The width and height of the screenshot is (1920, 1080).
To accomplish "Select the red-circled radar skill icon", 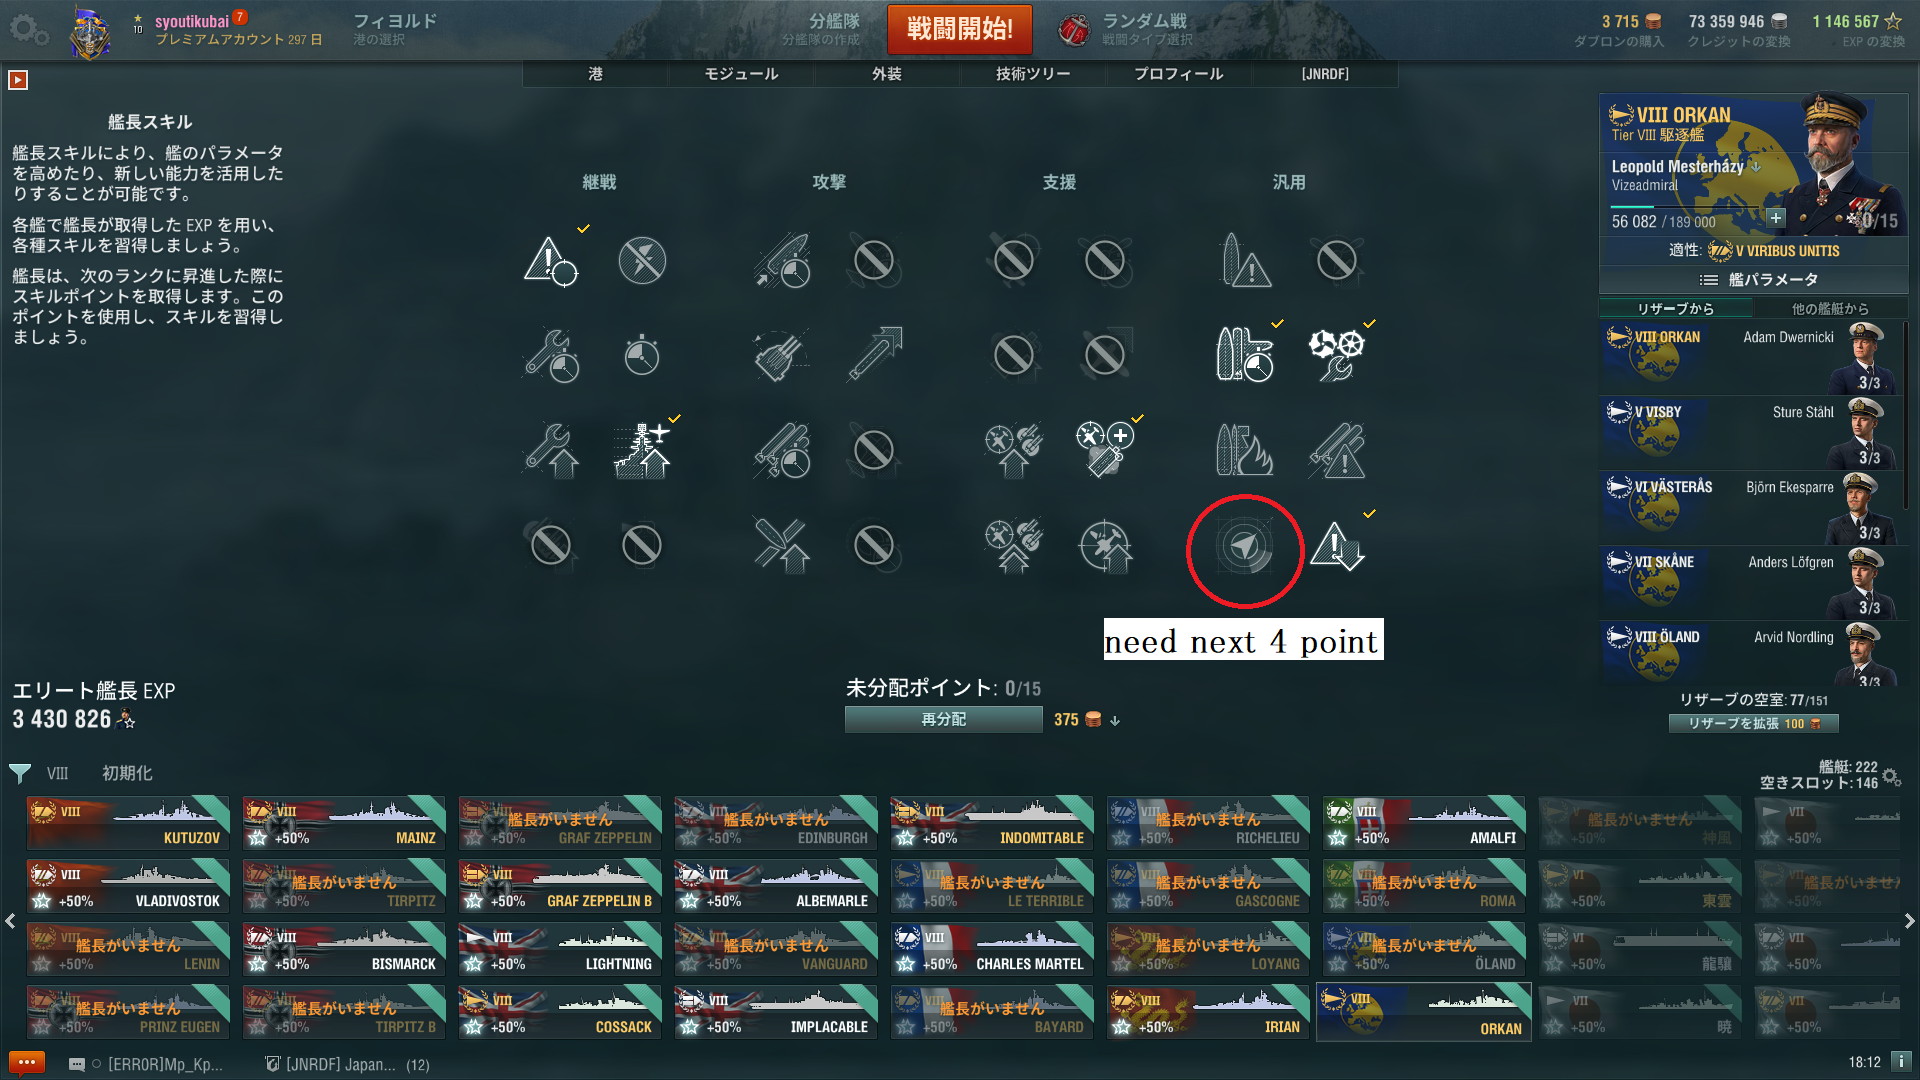I will click(1244, 547).
